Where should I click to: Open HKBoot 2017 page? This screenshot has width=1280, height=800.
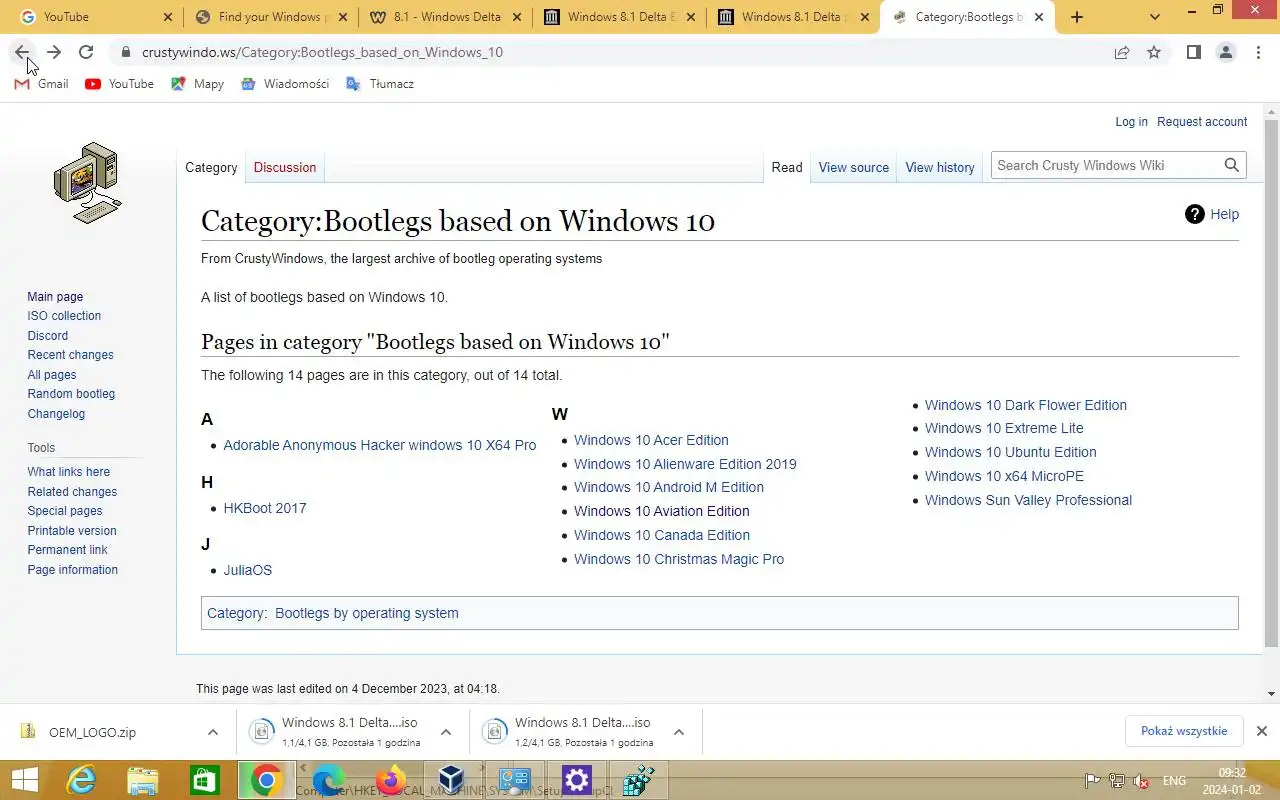(265, 508)
